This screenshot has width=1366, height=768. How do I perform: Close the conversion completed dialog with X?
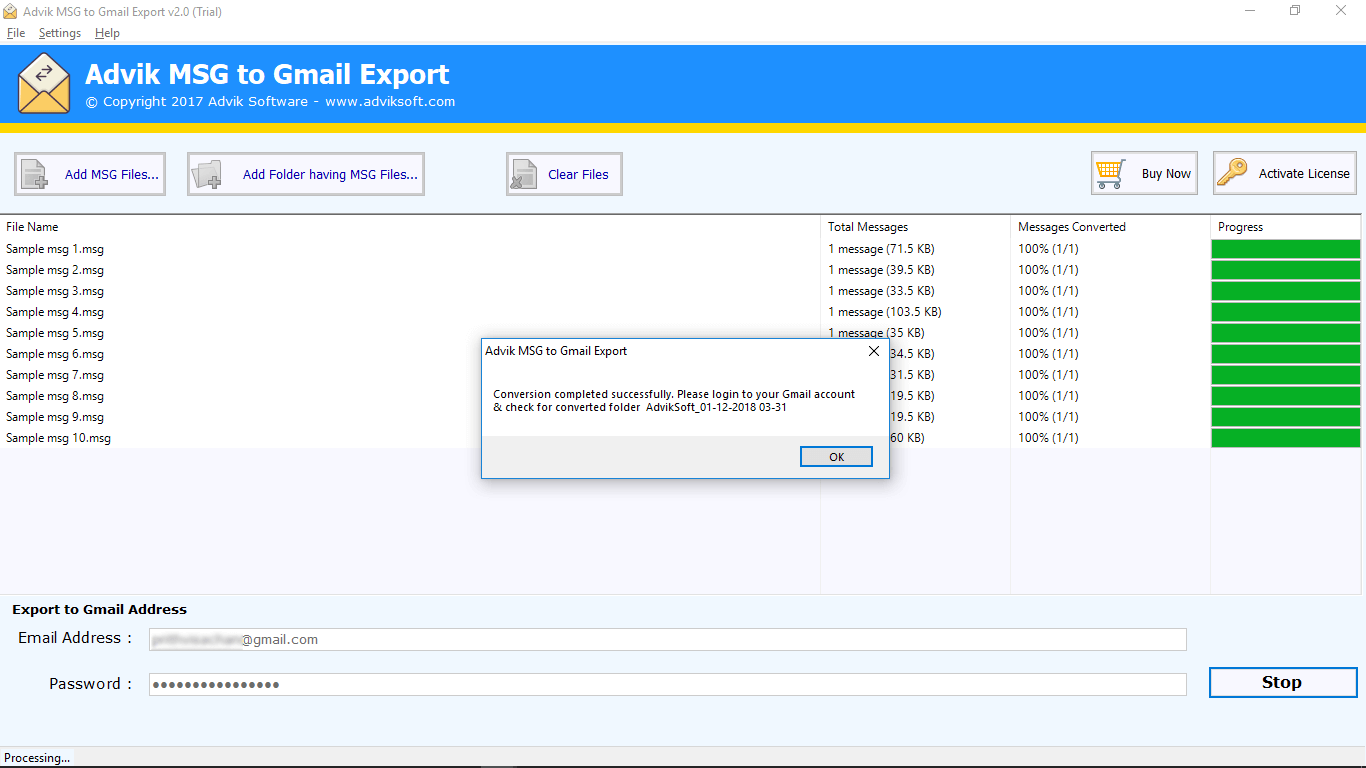tap(874, 351)
